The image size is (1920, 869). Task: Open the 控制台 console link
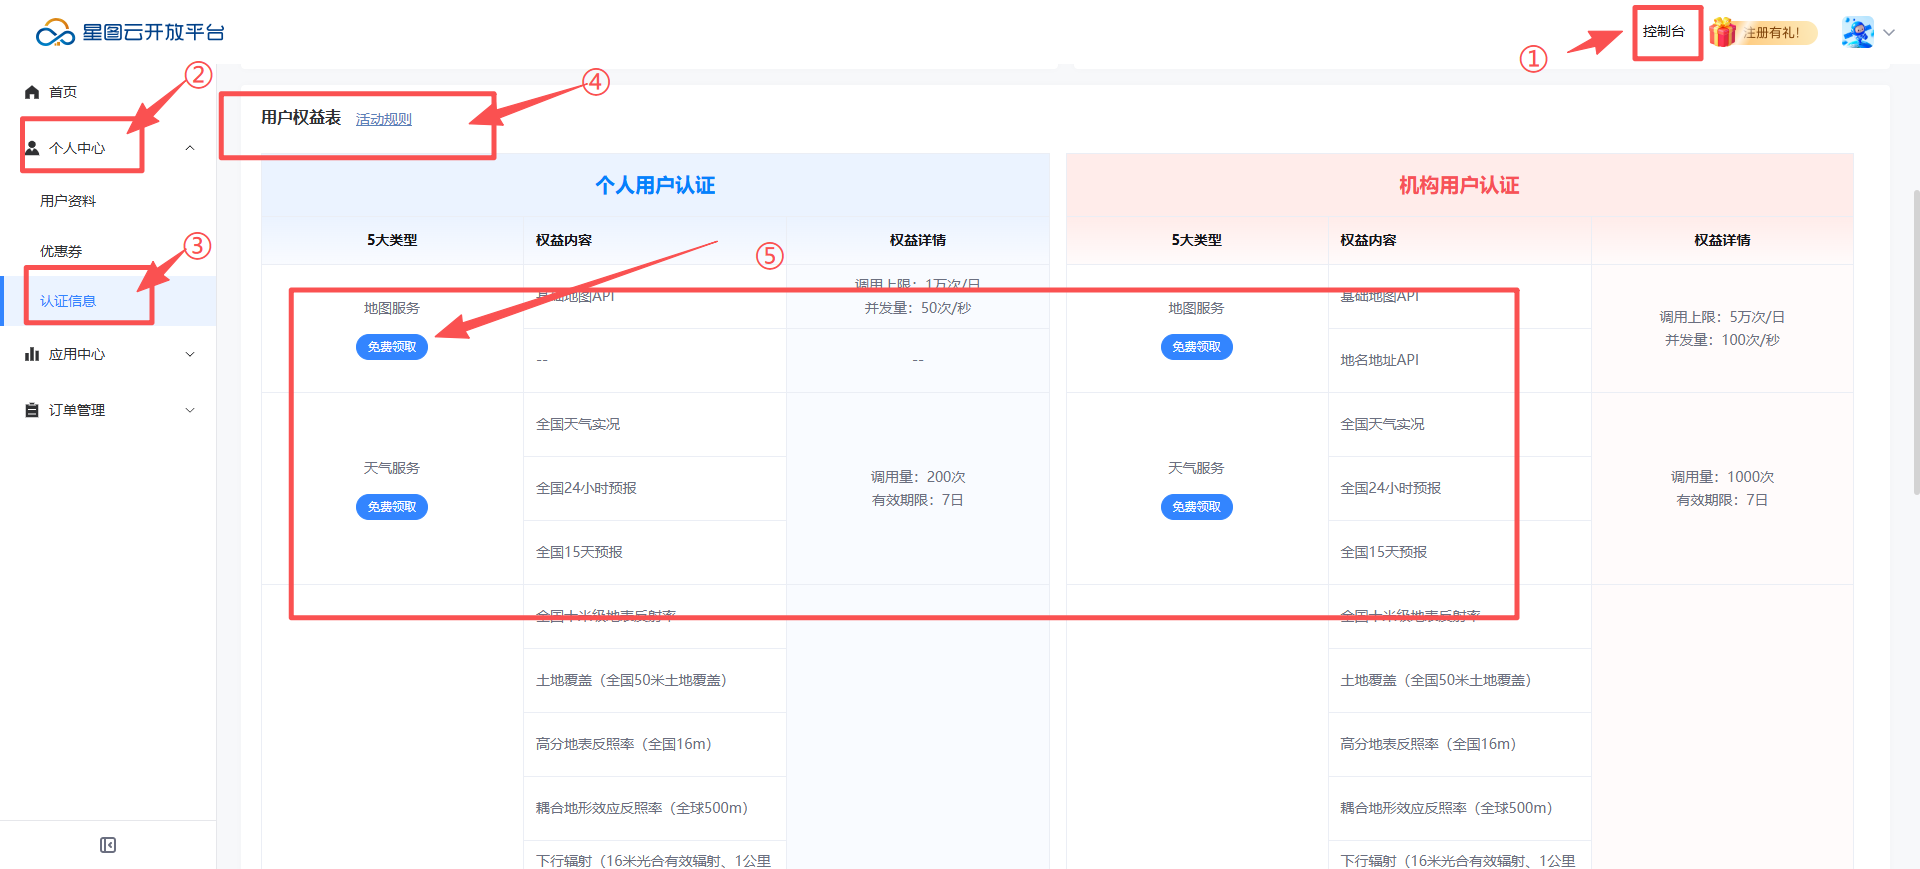(1664, 32)
